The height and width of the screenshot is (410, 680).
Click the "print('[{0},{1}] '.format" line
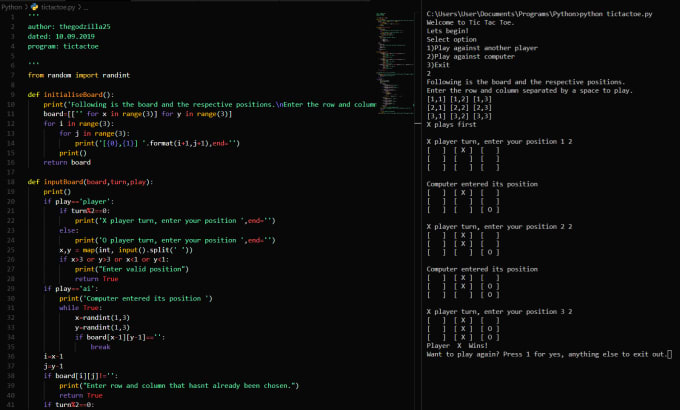coord(157,143)
